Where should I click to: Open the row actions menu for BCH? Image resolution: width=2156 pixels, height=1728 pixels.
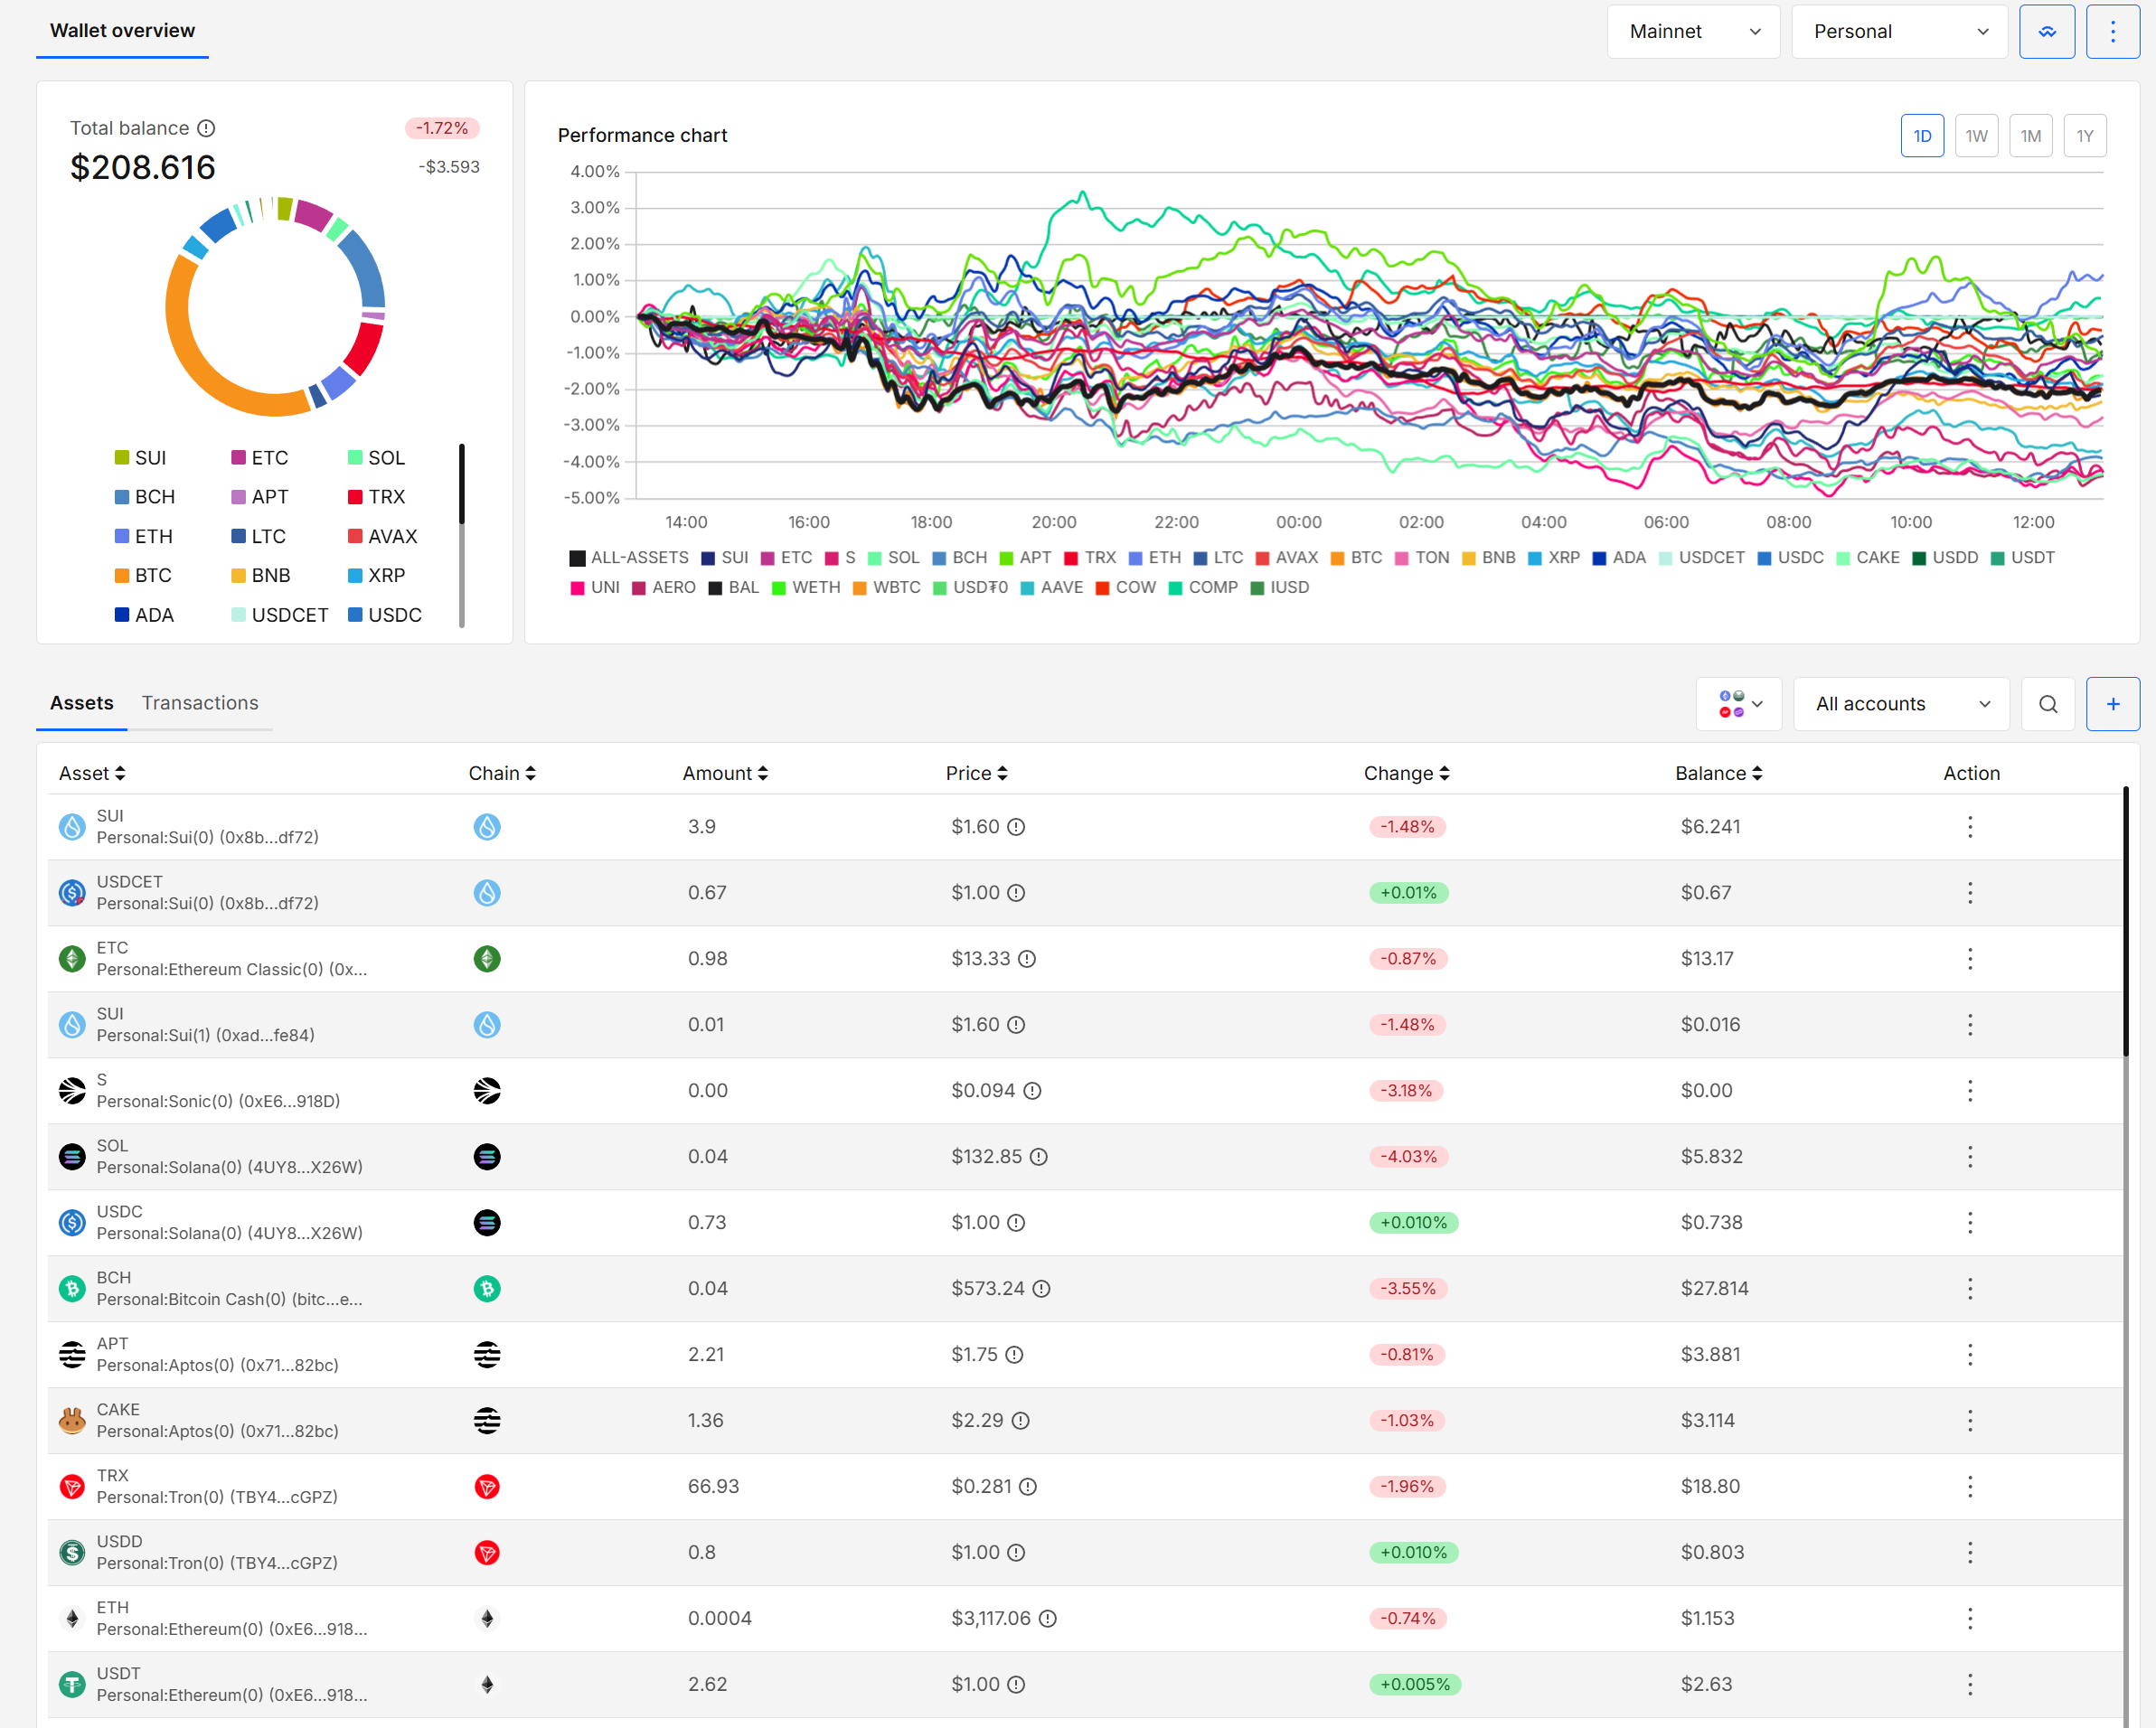tap(1970, 1288)
